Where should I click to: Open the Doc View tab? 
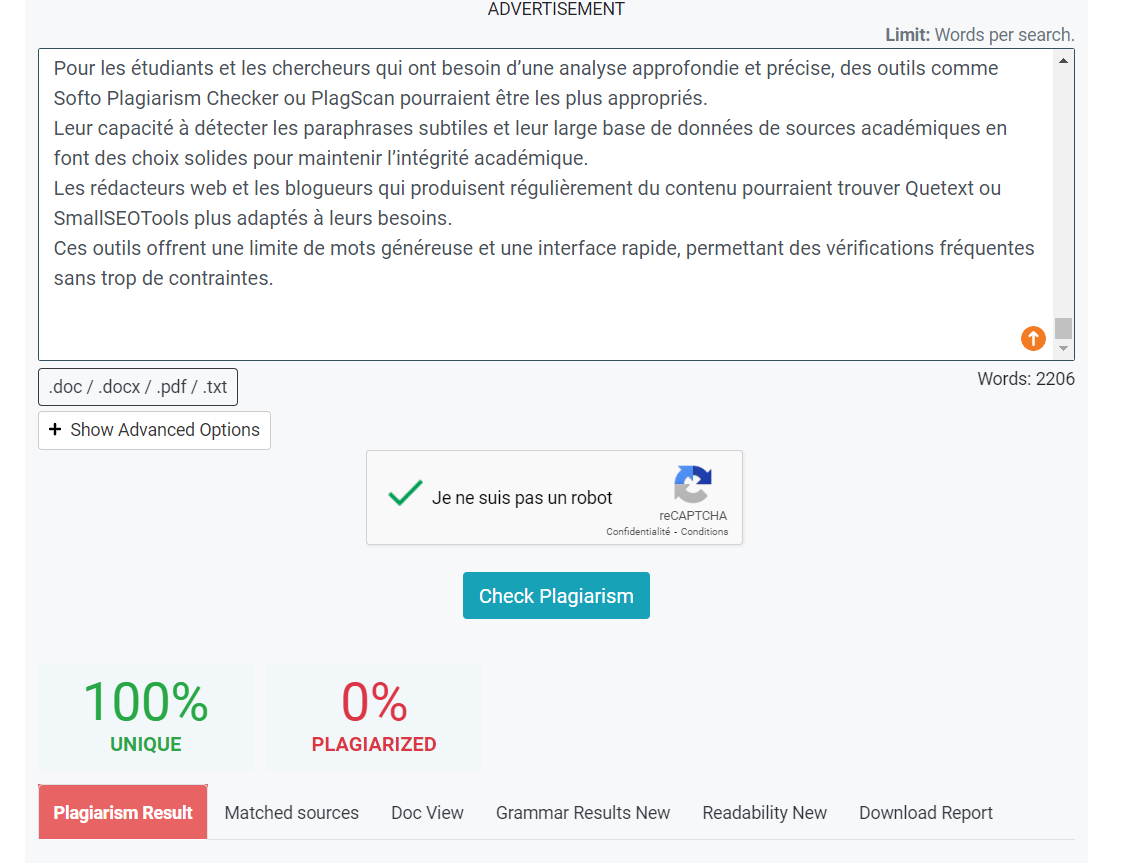427,813
